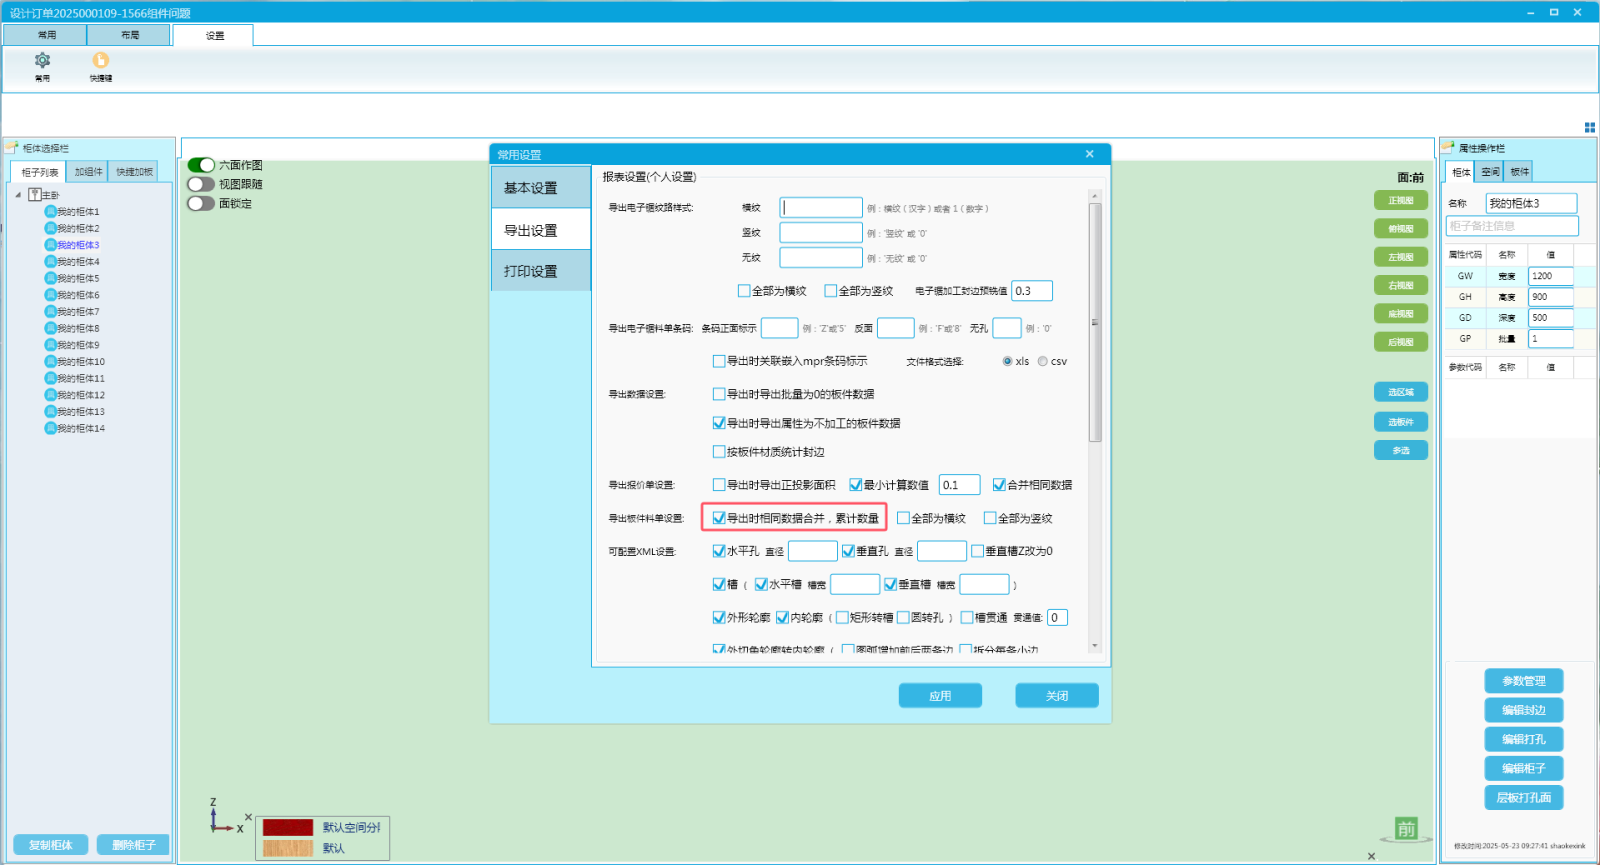Image resolution: width=1600 pixels, height=865 pixels.
Task: Turn on the 视图跟随 switch
Action: [x=201, y=184]
